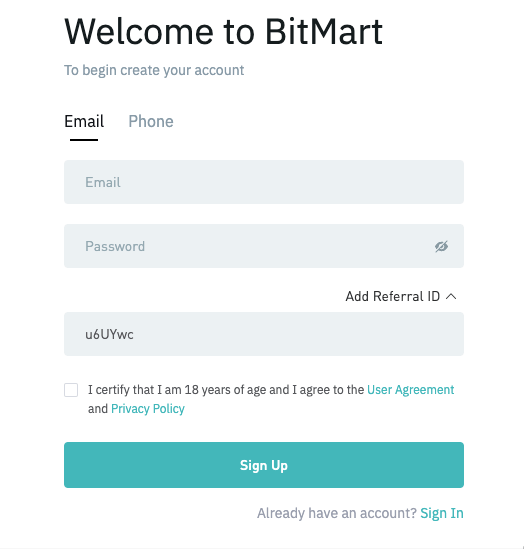Focus the Email input field
Image resolution: width=524 pixels, height=549 pixels.
pyautogui.click(x=264, y=182)
